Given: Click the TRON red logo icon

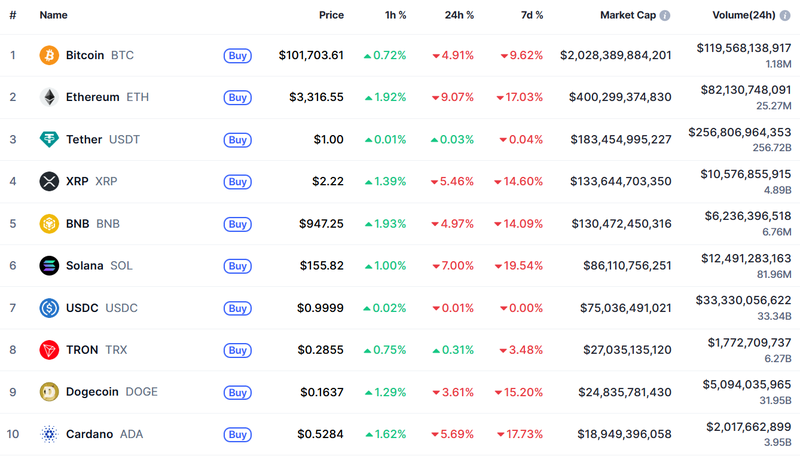Looking at the screenshot, I should pyautogui.click(x=49, y=349).
